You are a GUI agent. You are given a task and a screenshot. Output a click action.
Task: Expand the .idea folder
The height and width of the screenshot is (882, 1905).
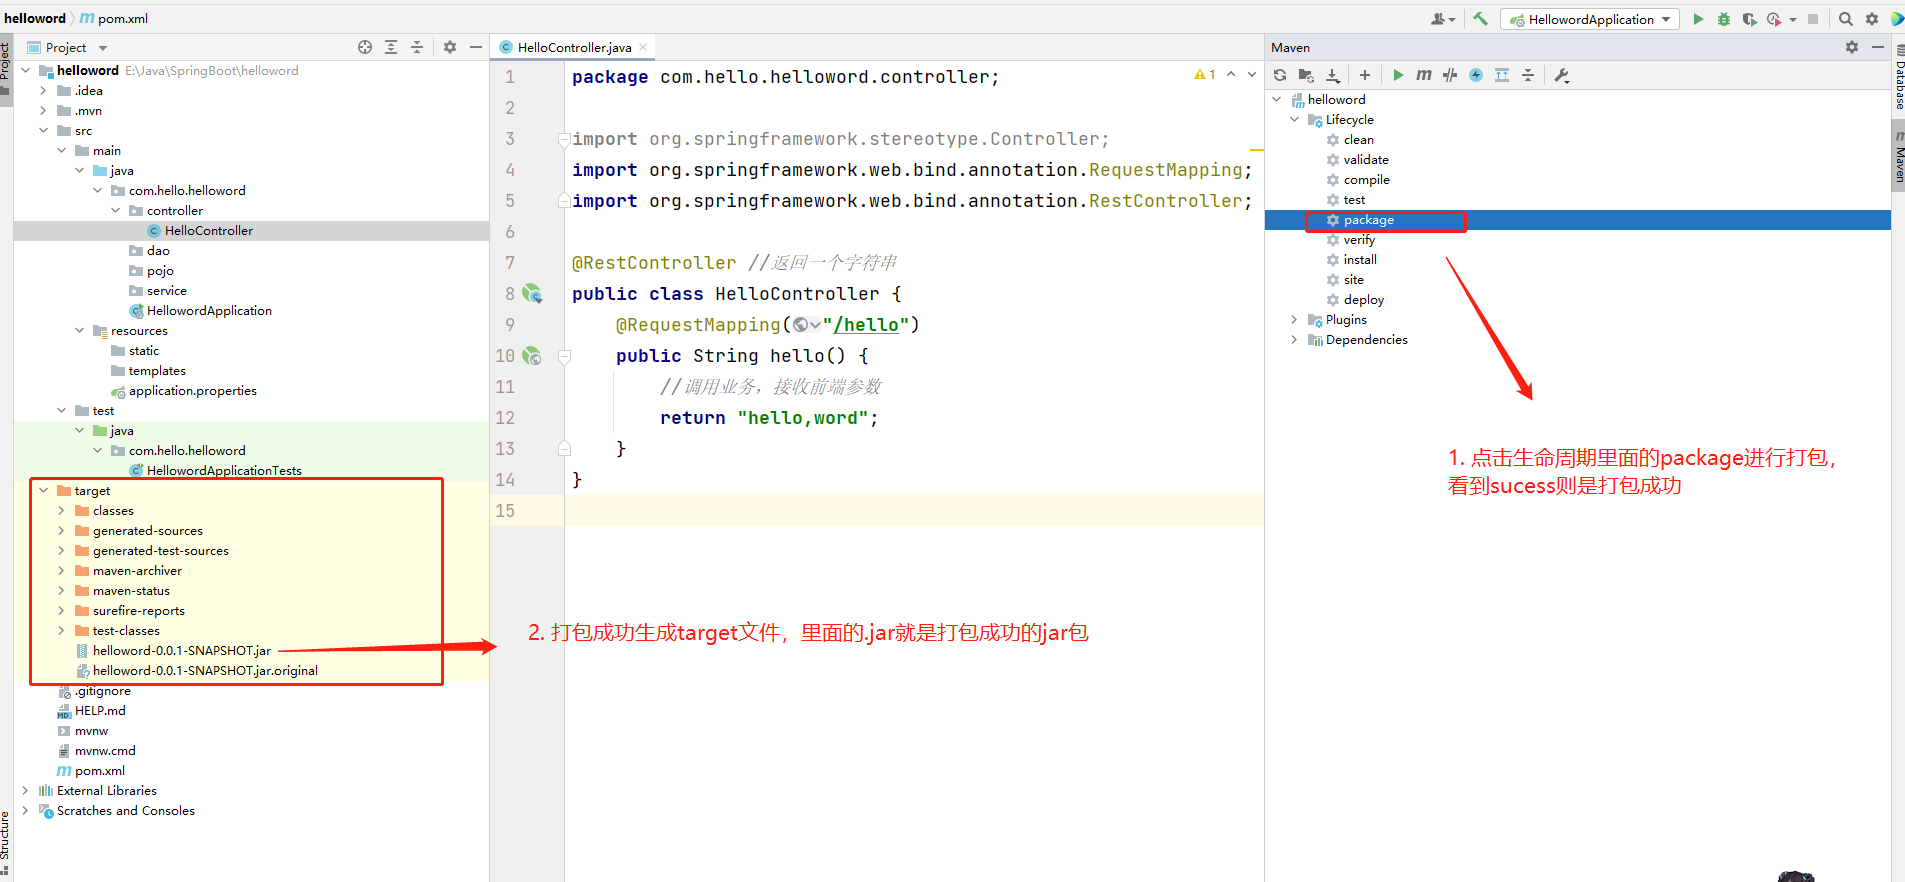click(x=43, y=90)
